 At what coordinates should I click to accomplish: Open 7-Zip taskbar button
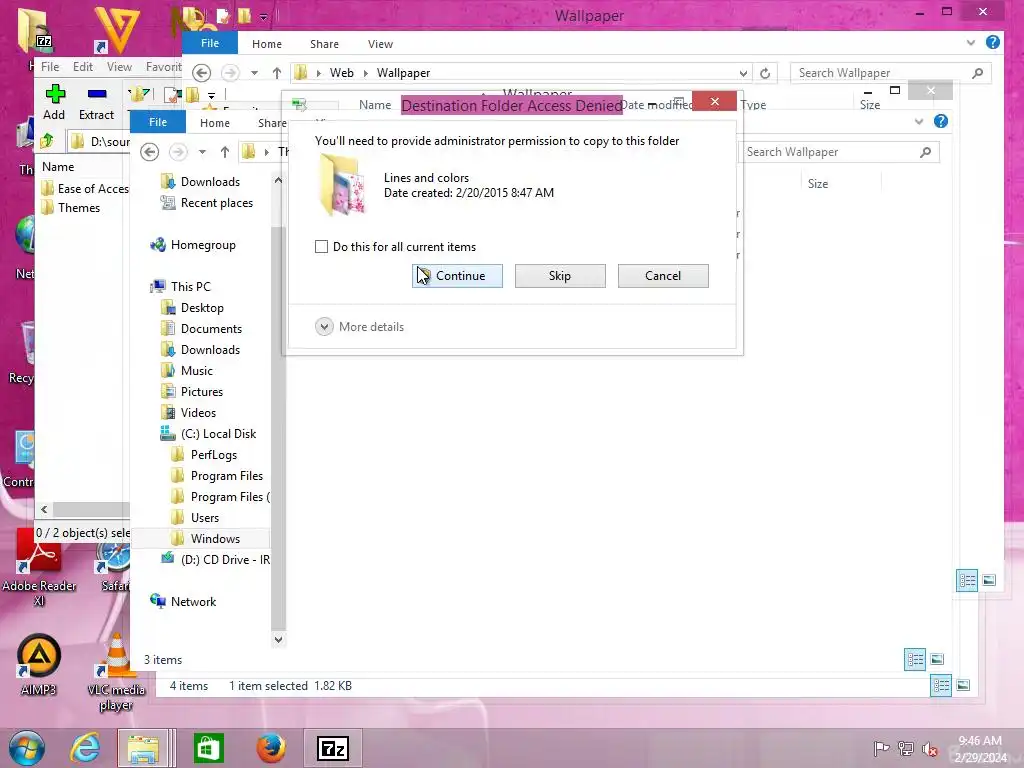pos(332,748)
